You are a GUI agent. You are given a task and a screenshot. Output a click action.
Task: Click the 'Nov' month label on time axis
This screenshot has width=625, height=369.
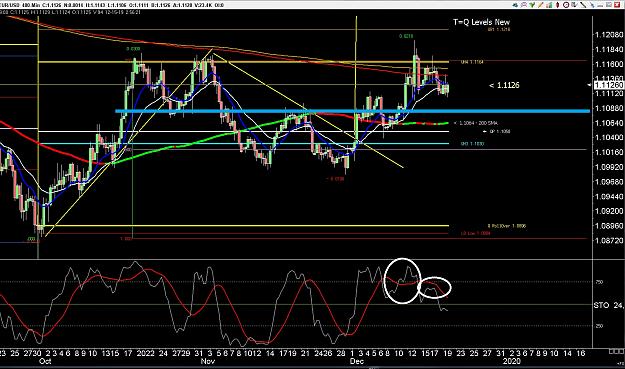tap(208, 361)
